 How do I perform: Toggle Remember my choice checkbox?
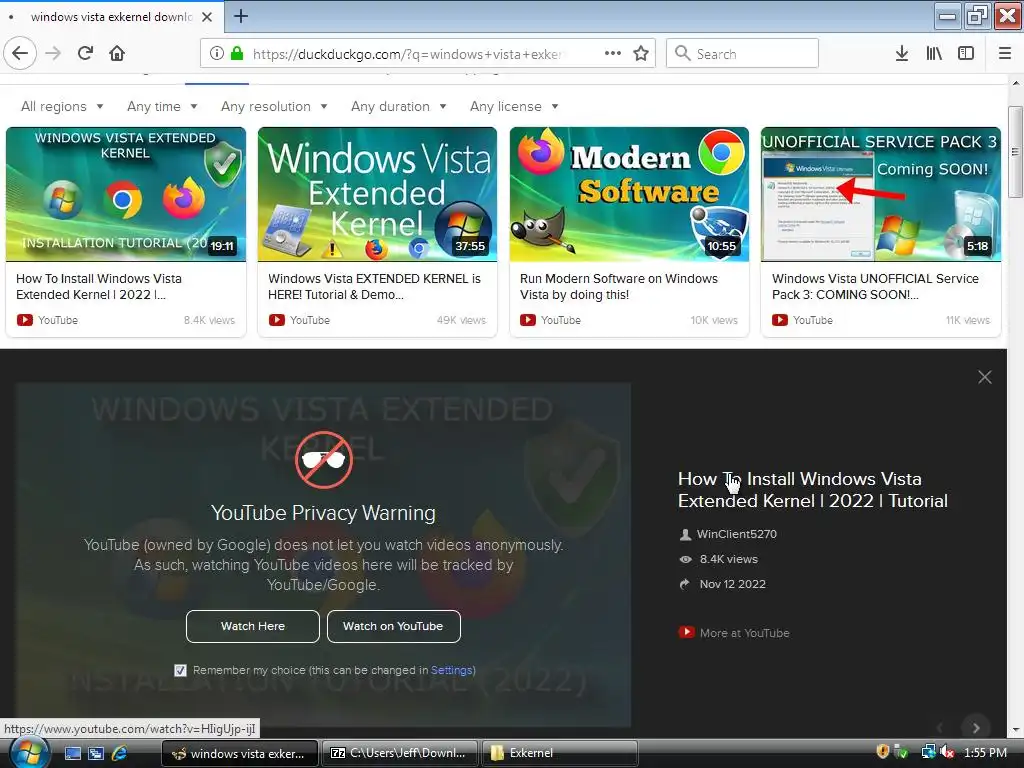click(180, 670)
